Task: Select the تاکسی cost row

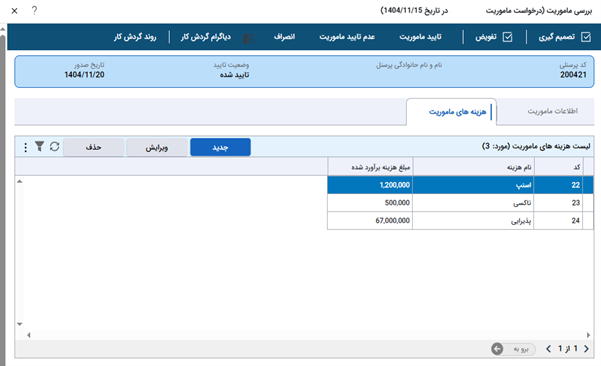Action: [460, 203]
